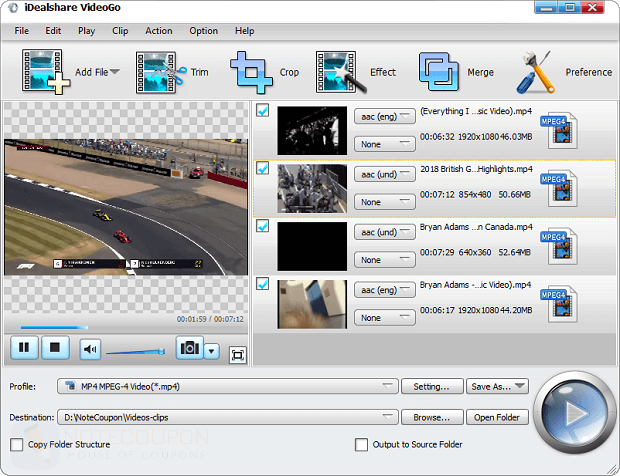620x476 pixels.
Task: Enable Output to Source Folder checkbox
Action: [x=361, y=444]
